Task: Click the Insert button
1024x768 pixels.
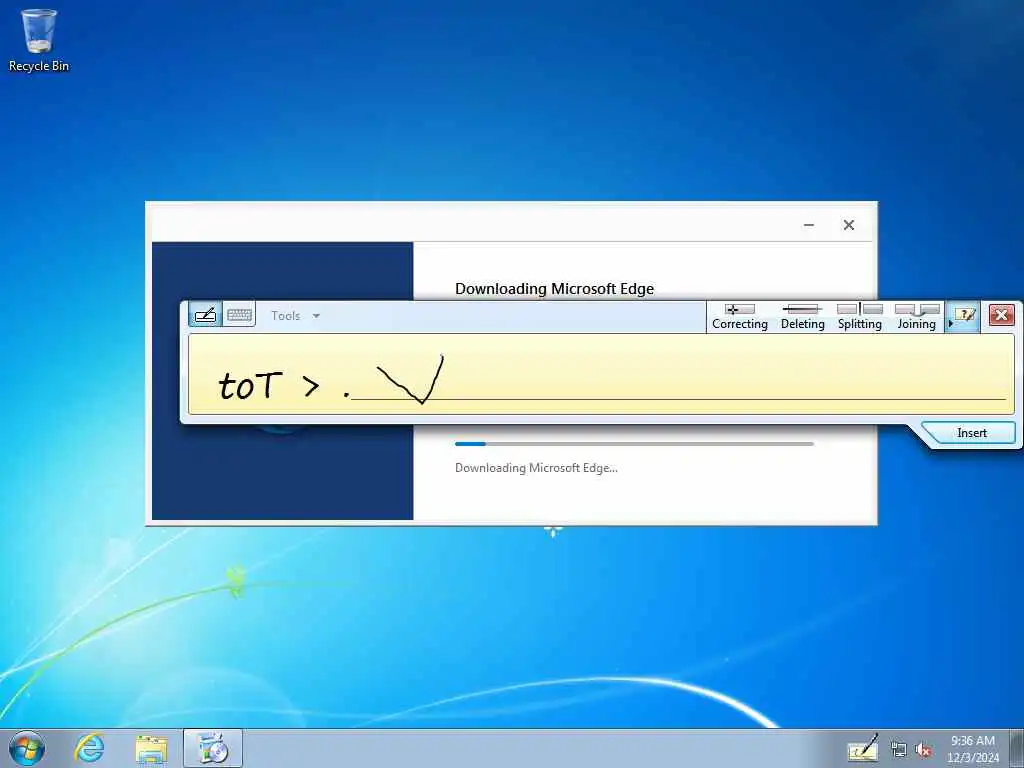Action: [x=971, y=433]
